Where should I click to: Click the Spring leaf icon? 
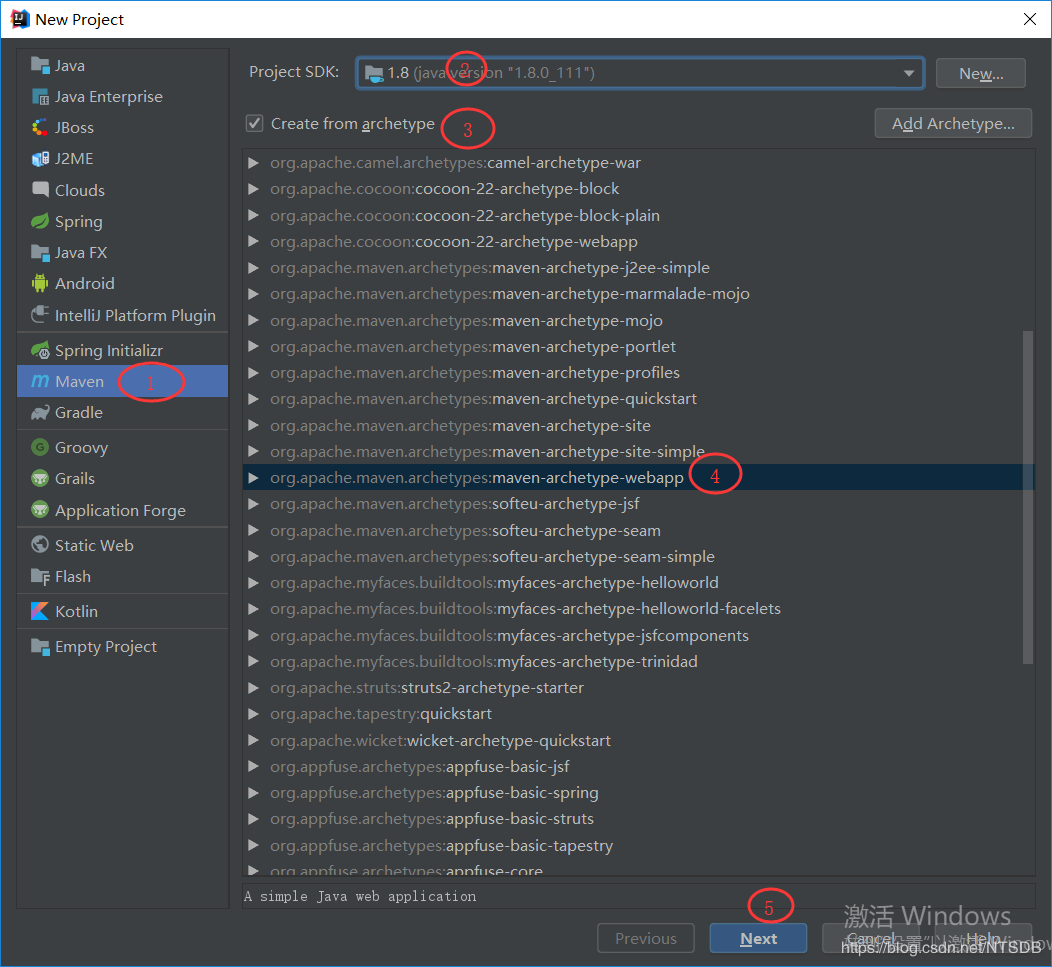click(x=40, y=221)
